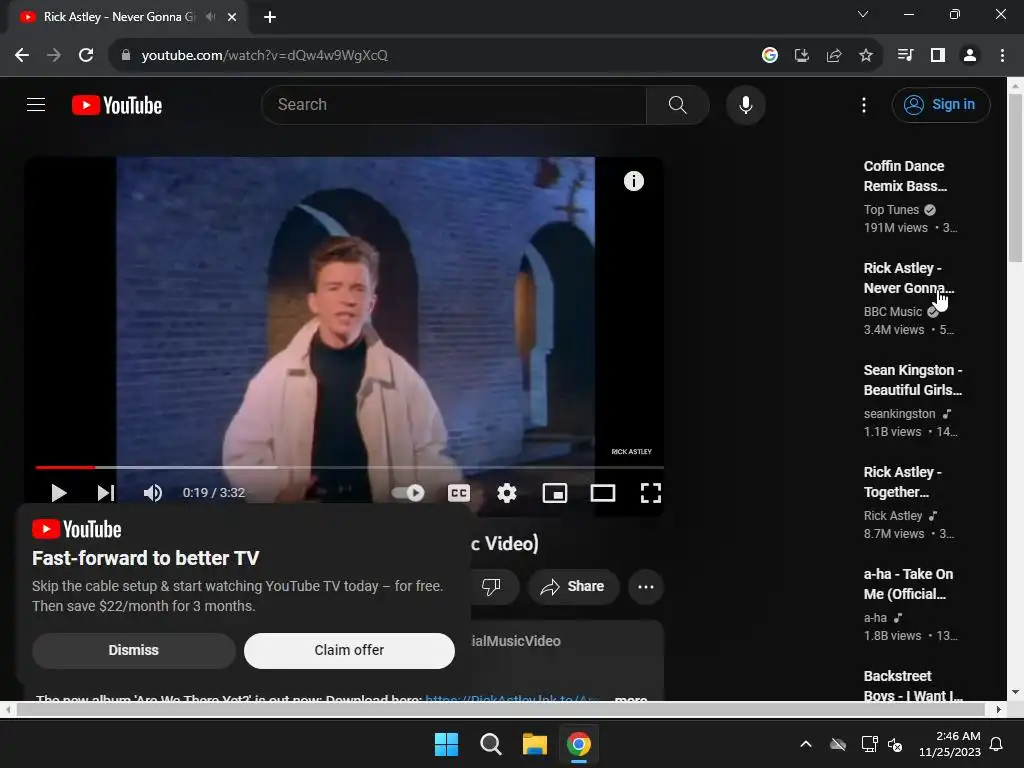Image resolution: width=1024 pixels, height=768 pixels.
Task: Open Windows Start menu
Action: pos(447,744)
